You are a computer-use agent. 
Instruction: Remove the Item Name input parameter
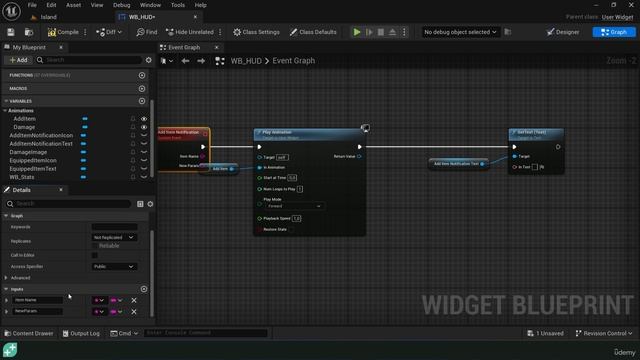pos(134,300)
